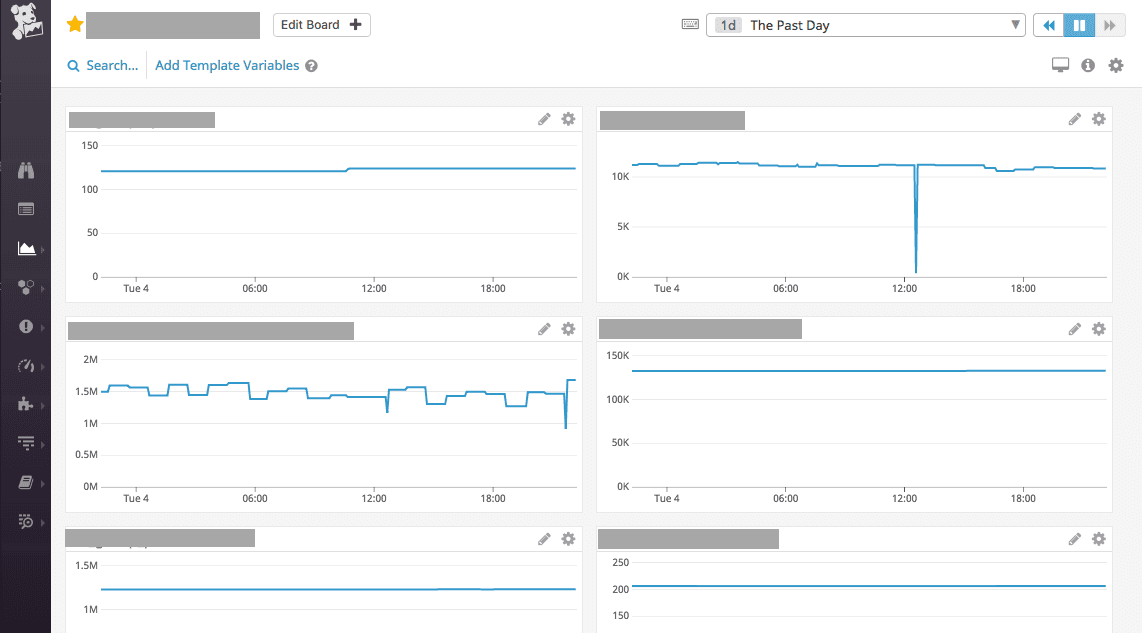
Task: Open the board settings gear menu
Action: (1116, 65)
